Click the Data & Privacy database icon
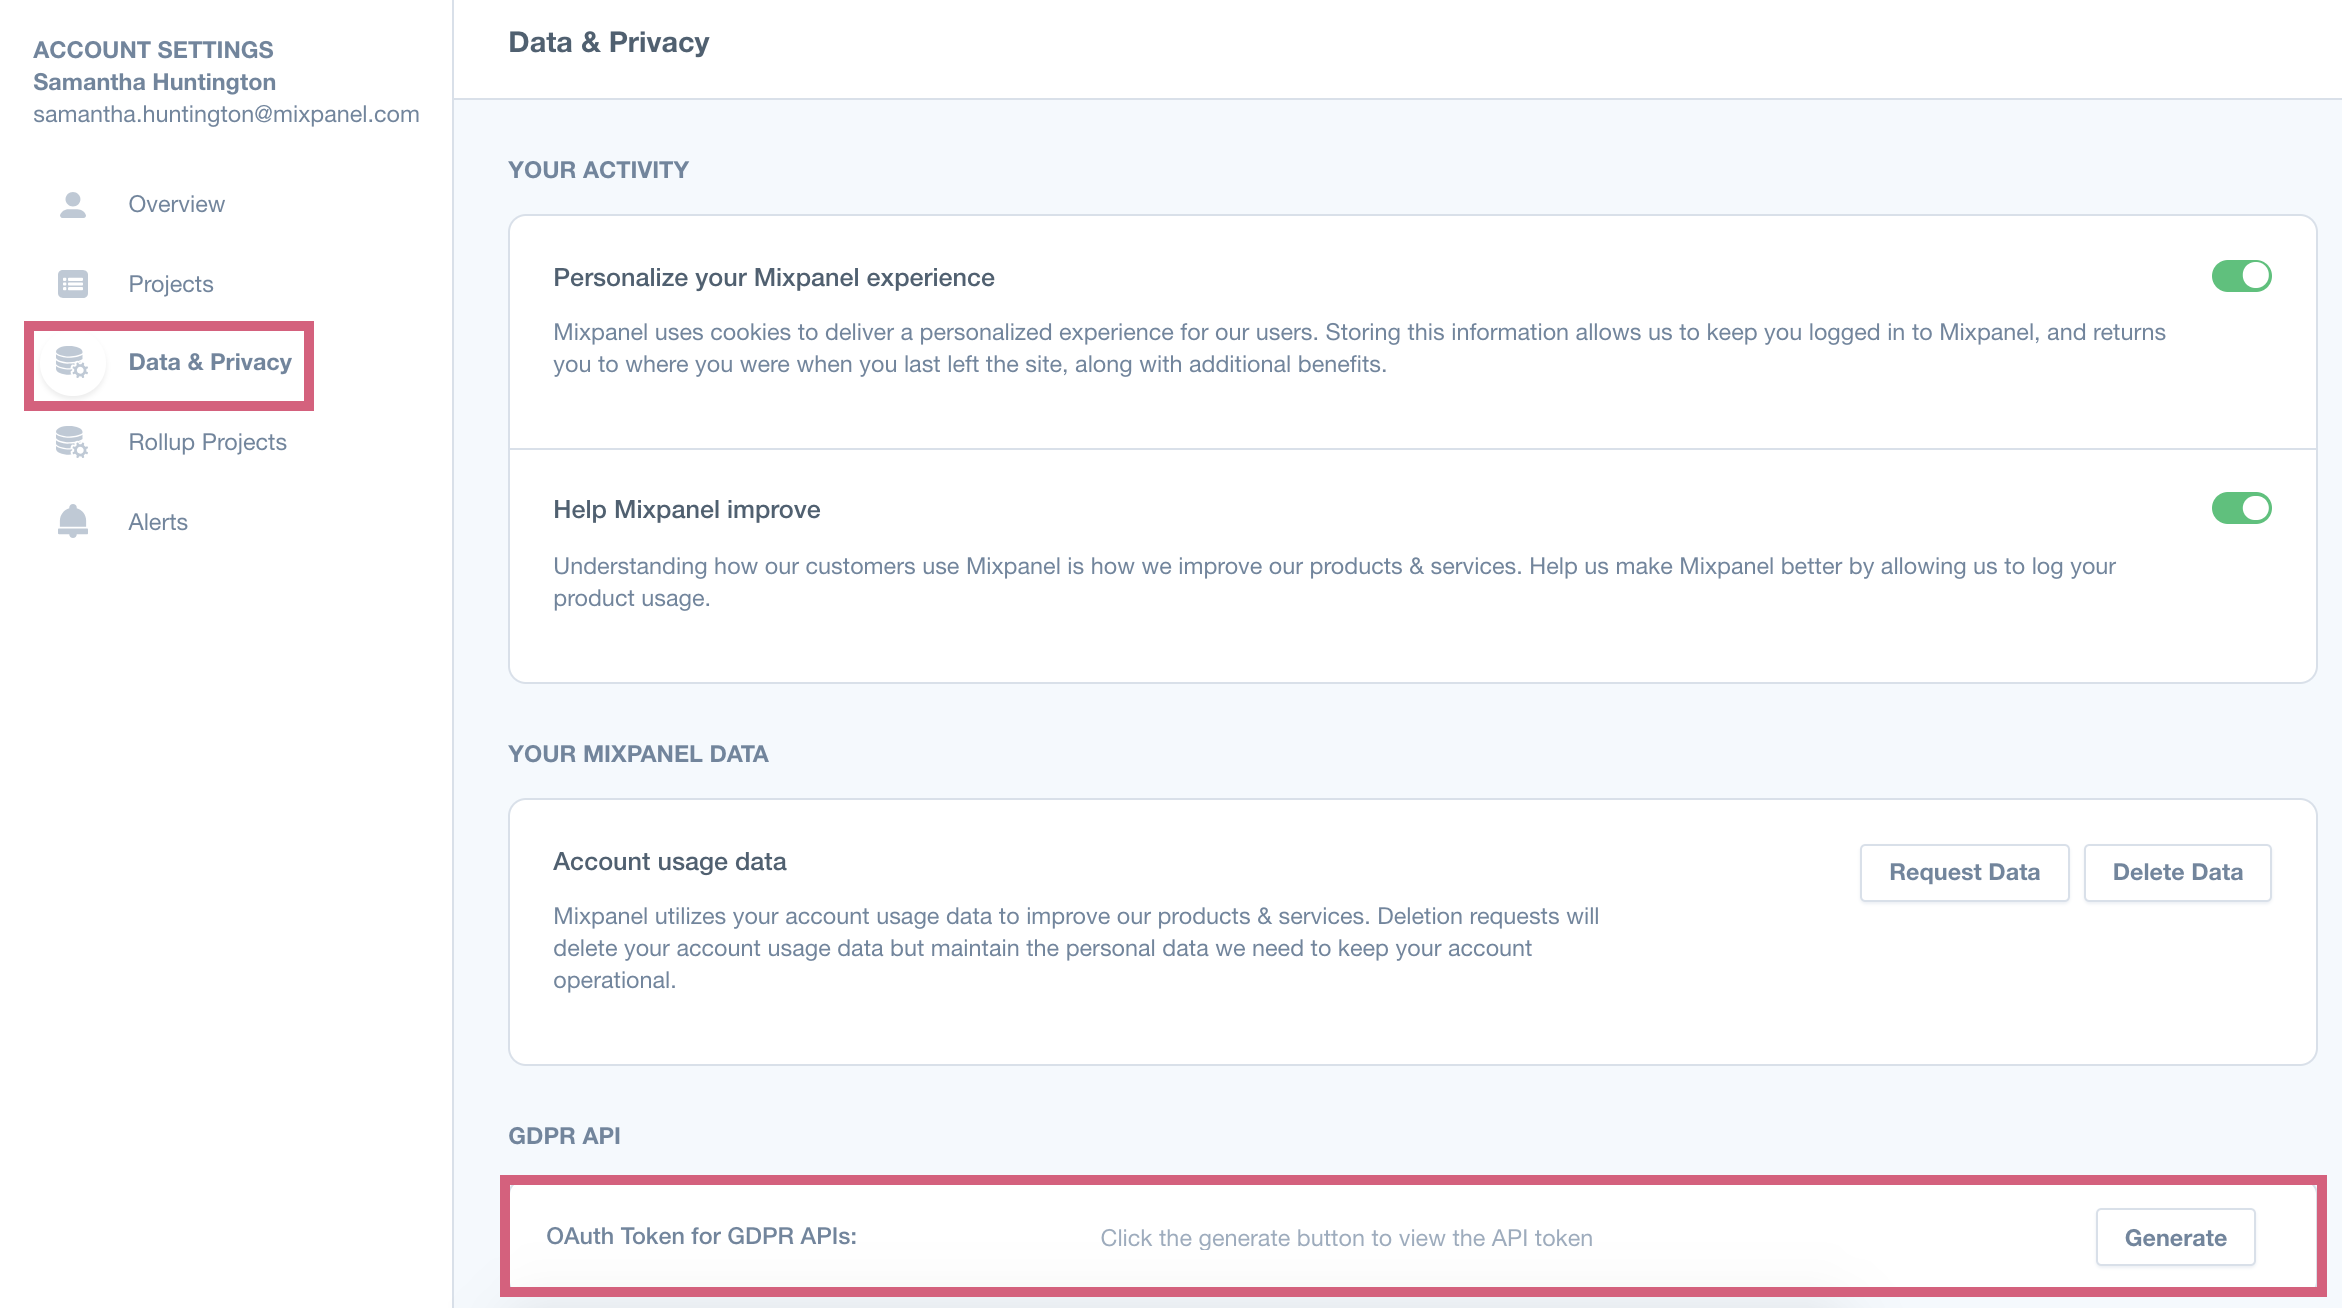The width and height of the screenshot is (2342, 1308). pyautogui.click(x=73, y=363)
